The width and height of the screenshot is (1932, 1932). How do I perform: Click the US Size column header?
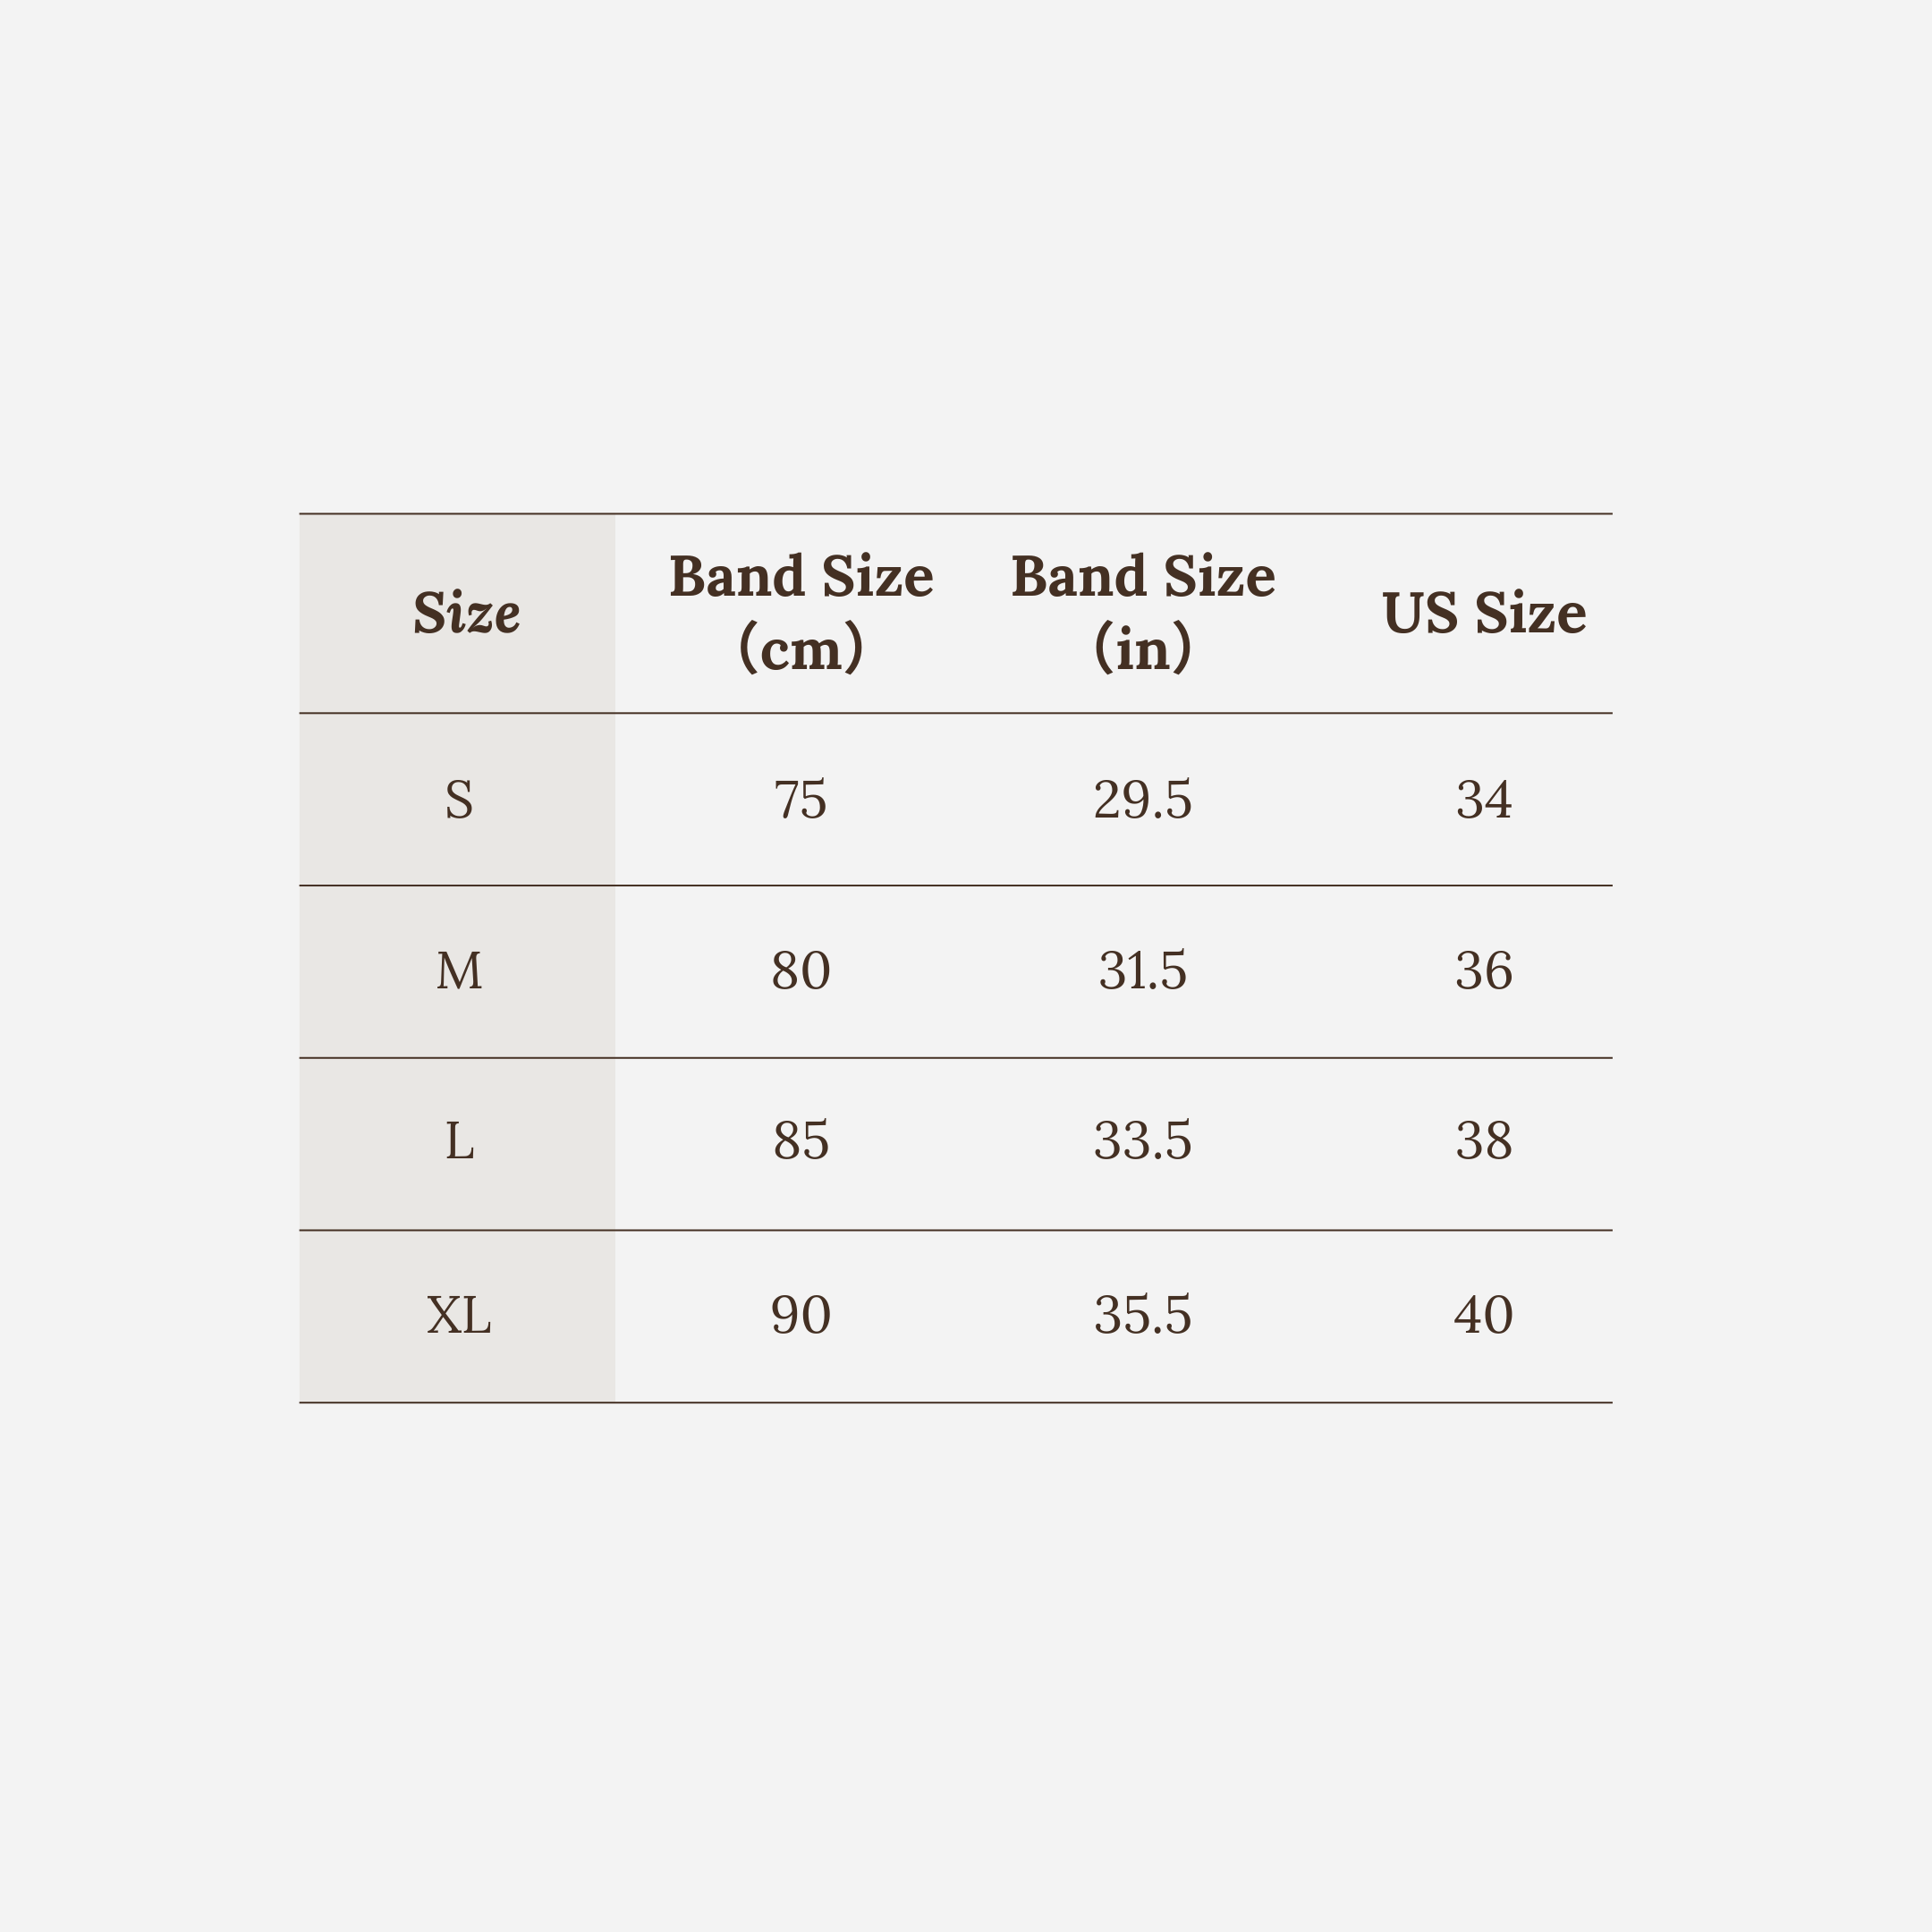(1484, 613)
